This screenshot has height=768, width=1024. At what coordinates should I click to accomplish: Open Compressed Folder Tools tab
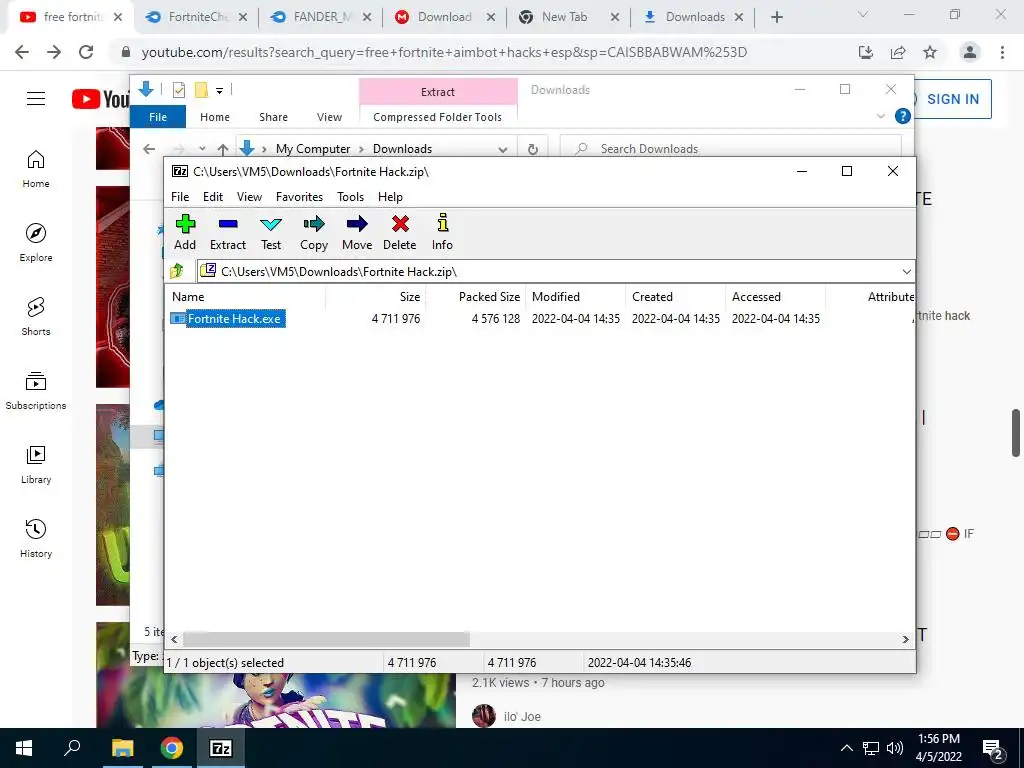438,117
